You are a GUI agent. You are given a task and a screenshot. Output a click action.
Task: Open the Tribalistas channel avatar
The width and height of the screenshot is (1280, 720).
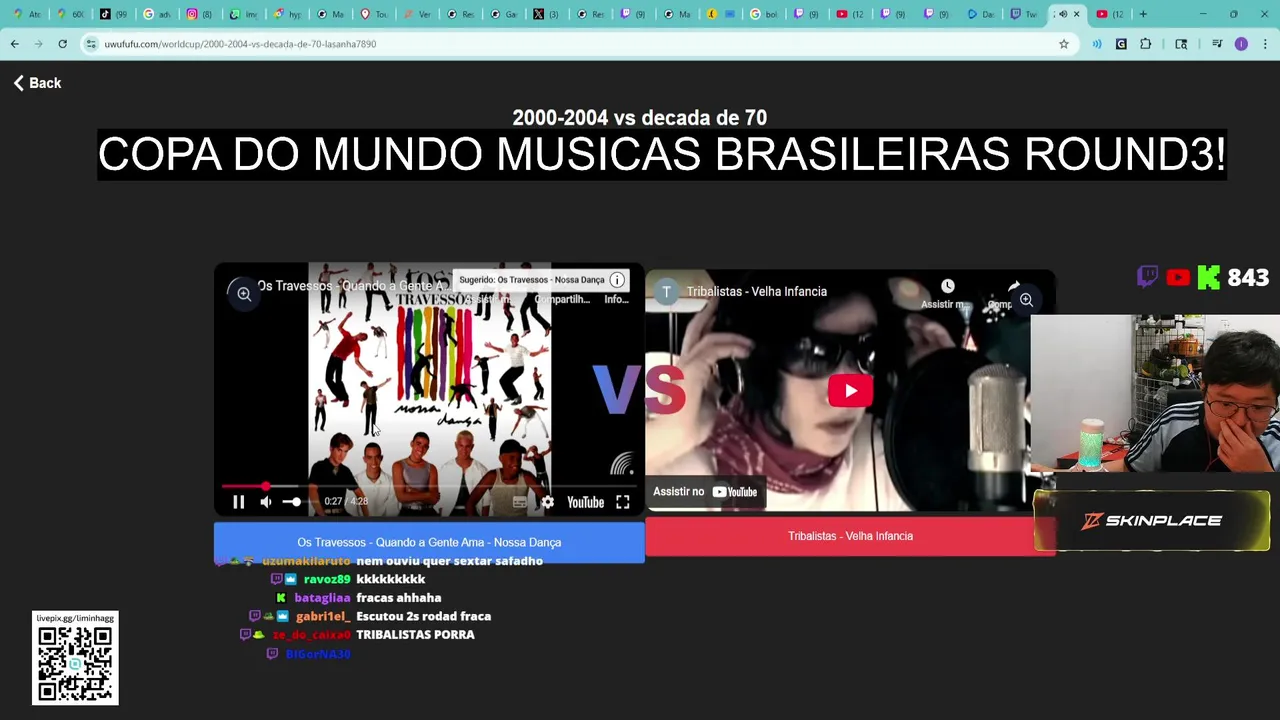click(x=667, y=291)
